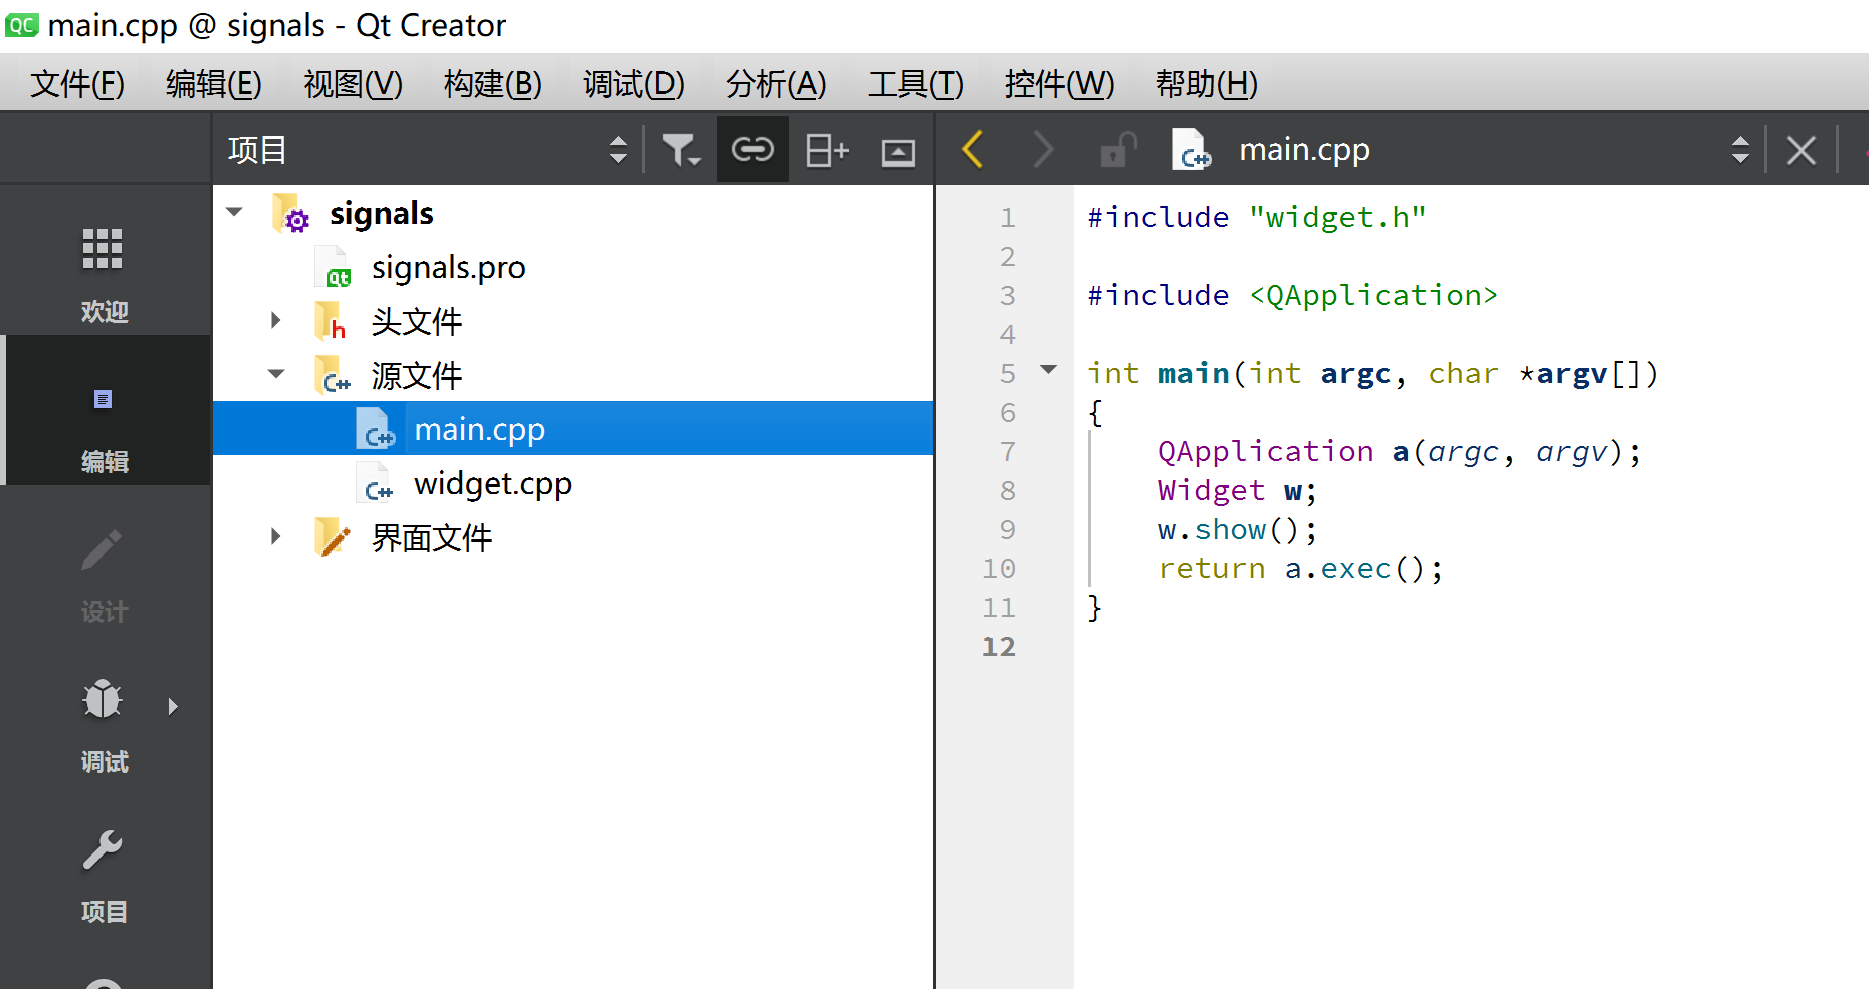Click the close panel icon in project pane
The height and width of the screenshot is (989, 1869).
(x=898, y=151)
